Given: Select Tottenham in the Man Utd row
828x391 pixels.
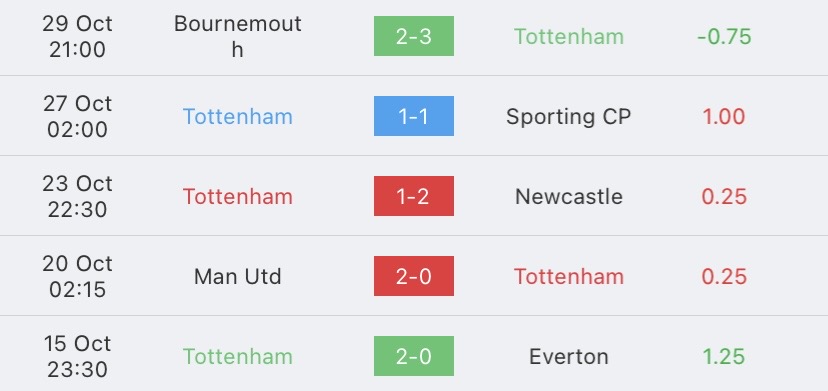Looking at the screenshot, I should click(569, 277).
